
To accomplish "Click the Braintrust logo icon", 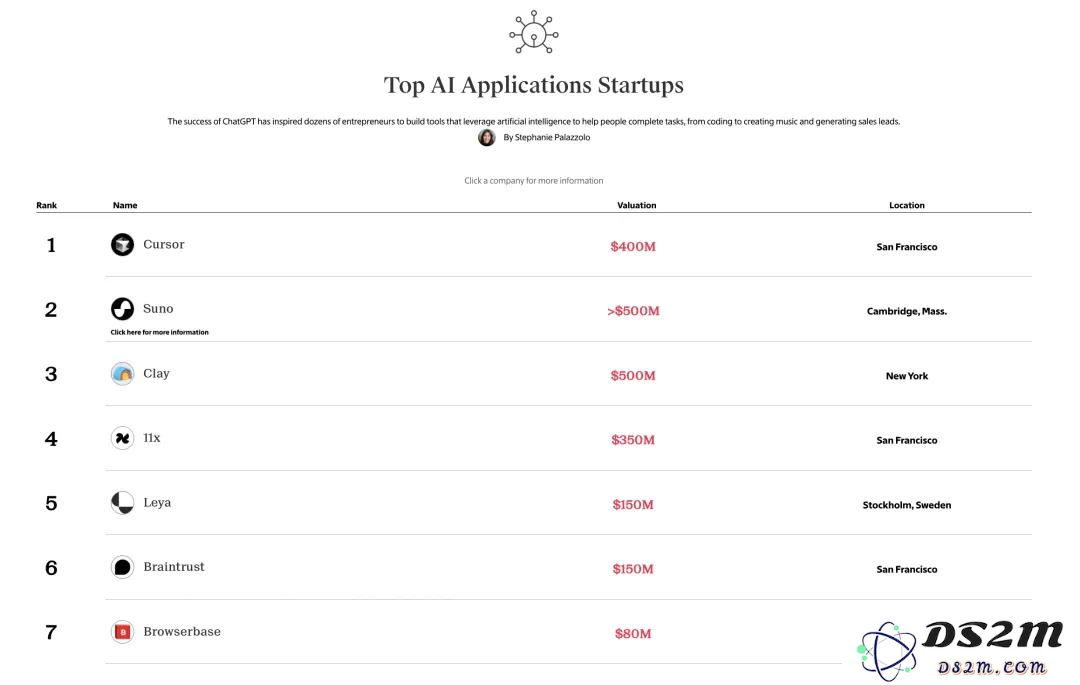I will [123, 567].
